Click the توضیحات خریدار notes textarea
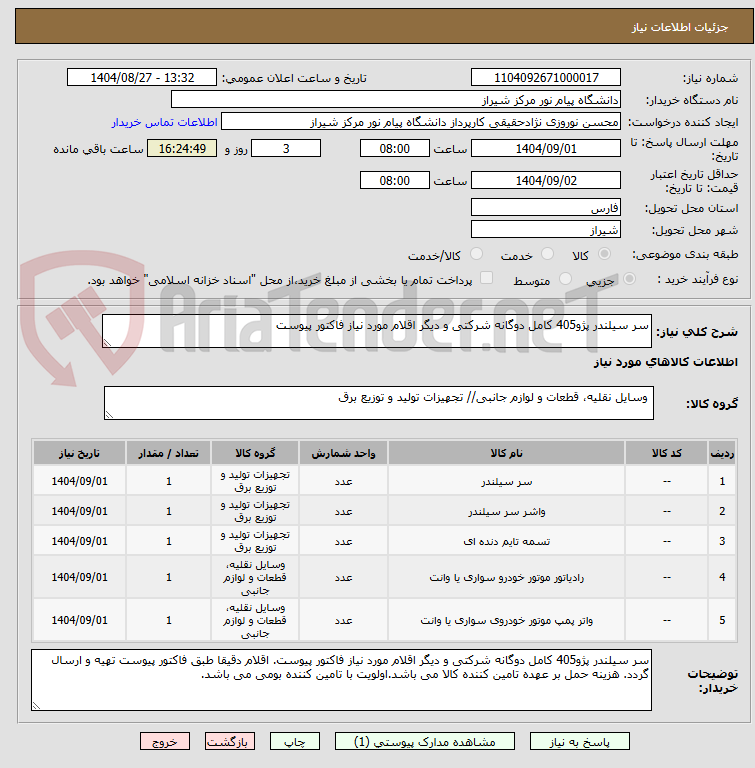Screen dimensions: 755x768 coord(341,680)
